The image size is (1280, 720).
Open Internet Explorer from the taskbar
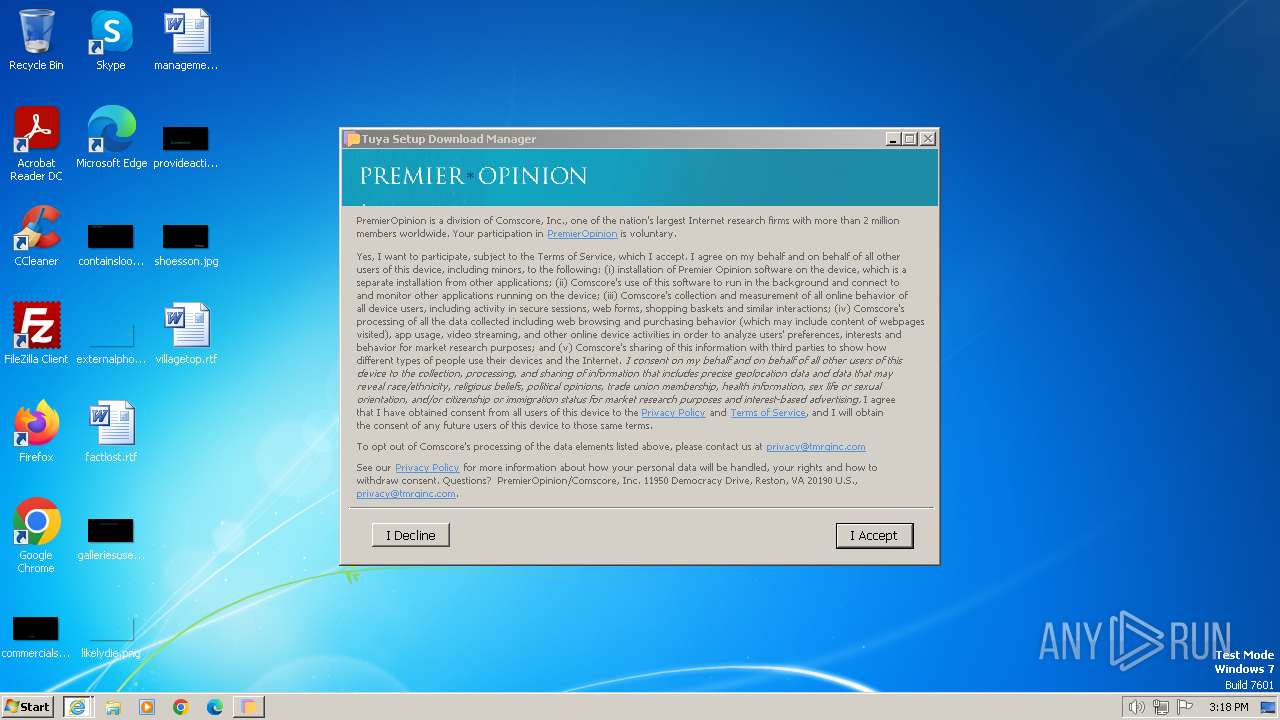click(x=77, y=707)
